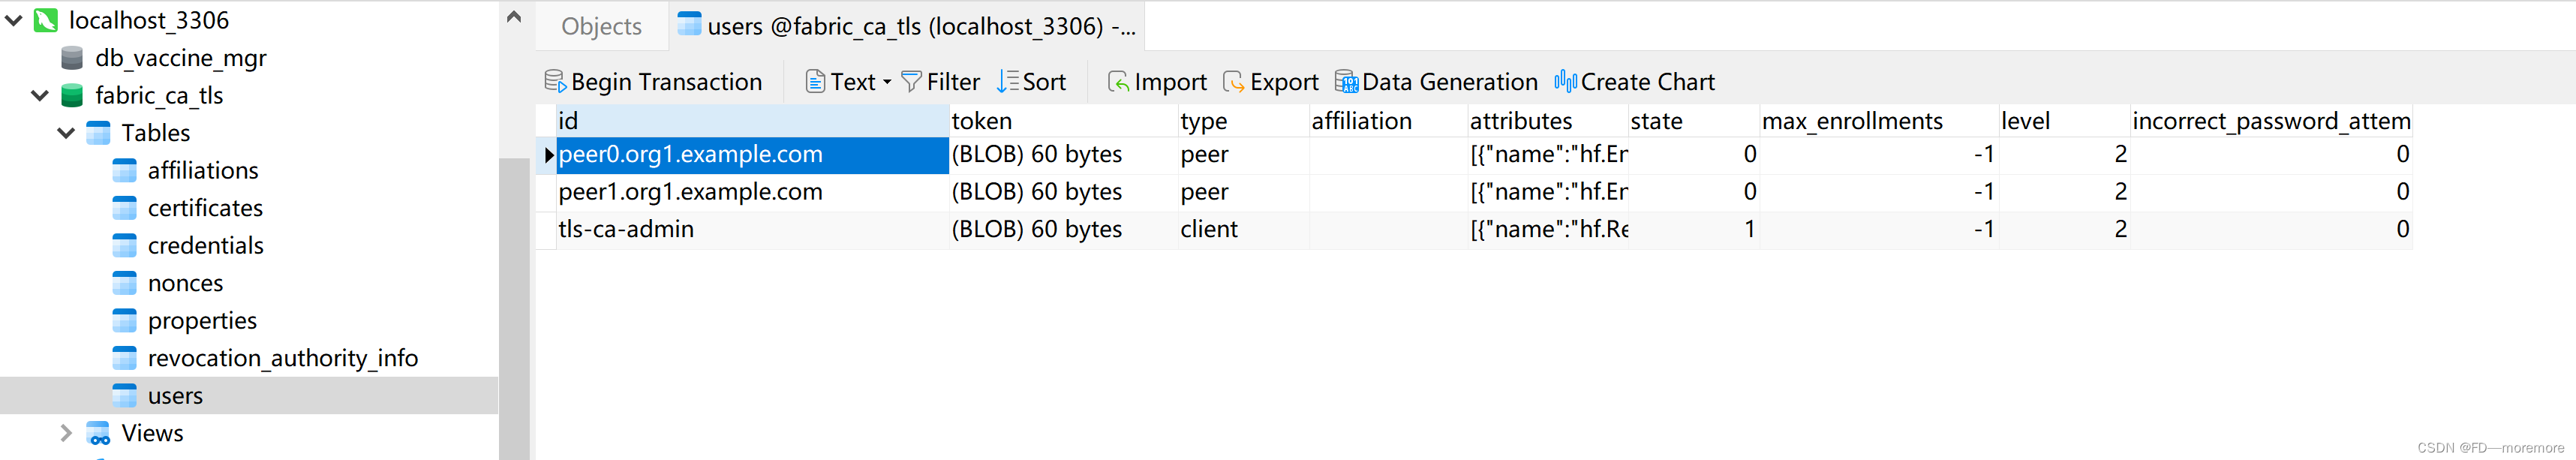Viewport: 2576px width, 460px height.
Task: Select the db_vaccine_mgr database icon
Action: tap(72, 58)
